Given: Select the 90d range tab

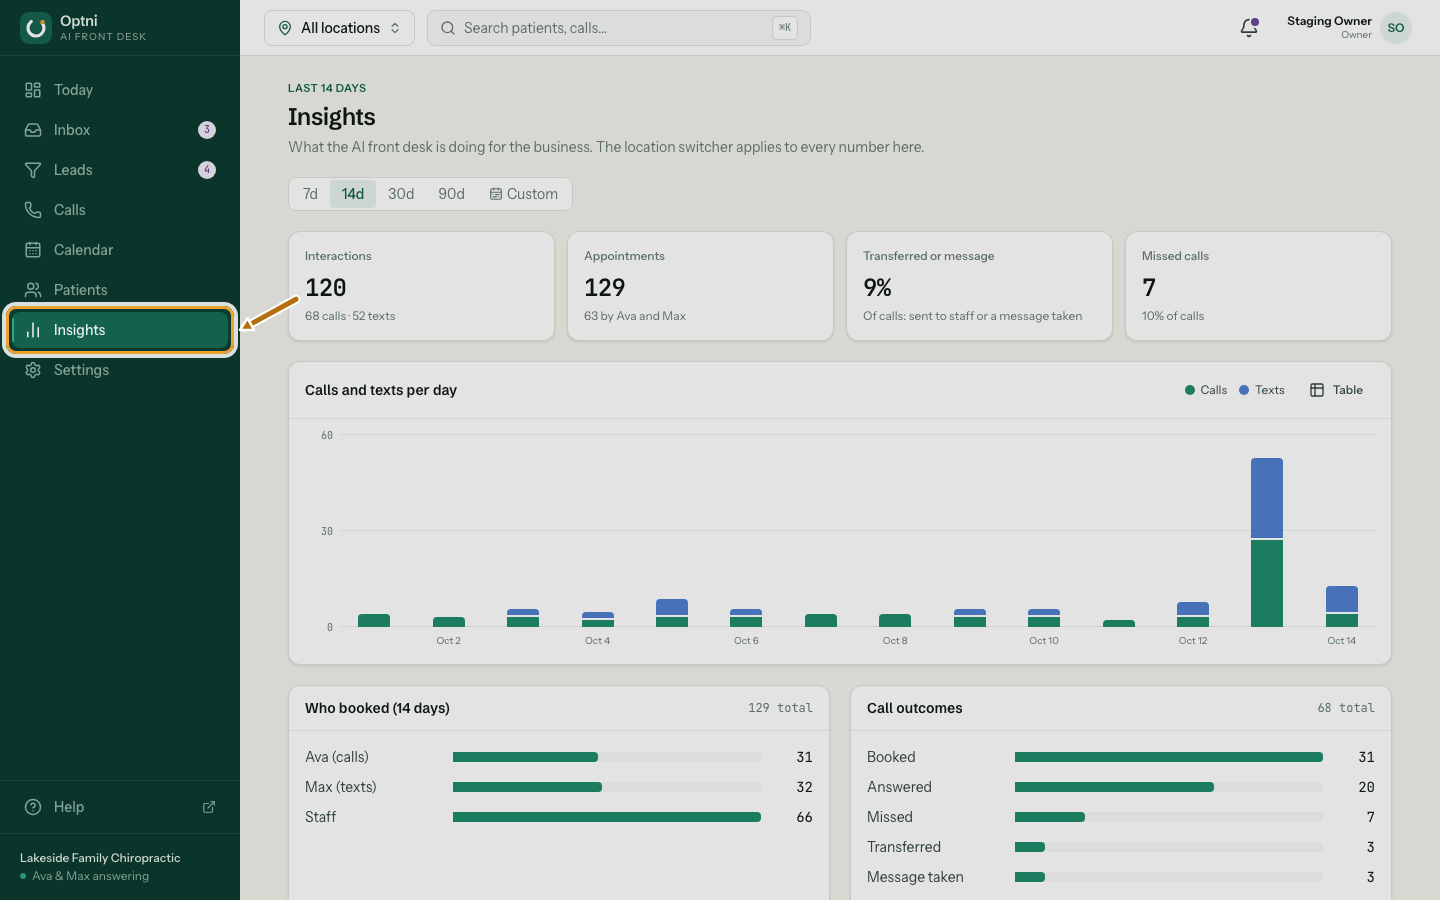Looking at the screenshot, I should click(451, 194).
